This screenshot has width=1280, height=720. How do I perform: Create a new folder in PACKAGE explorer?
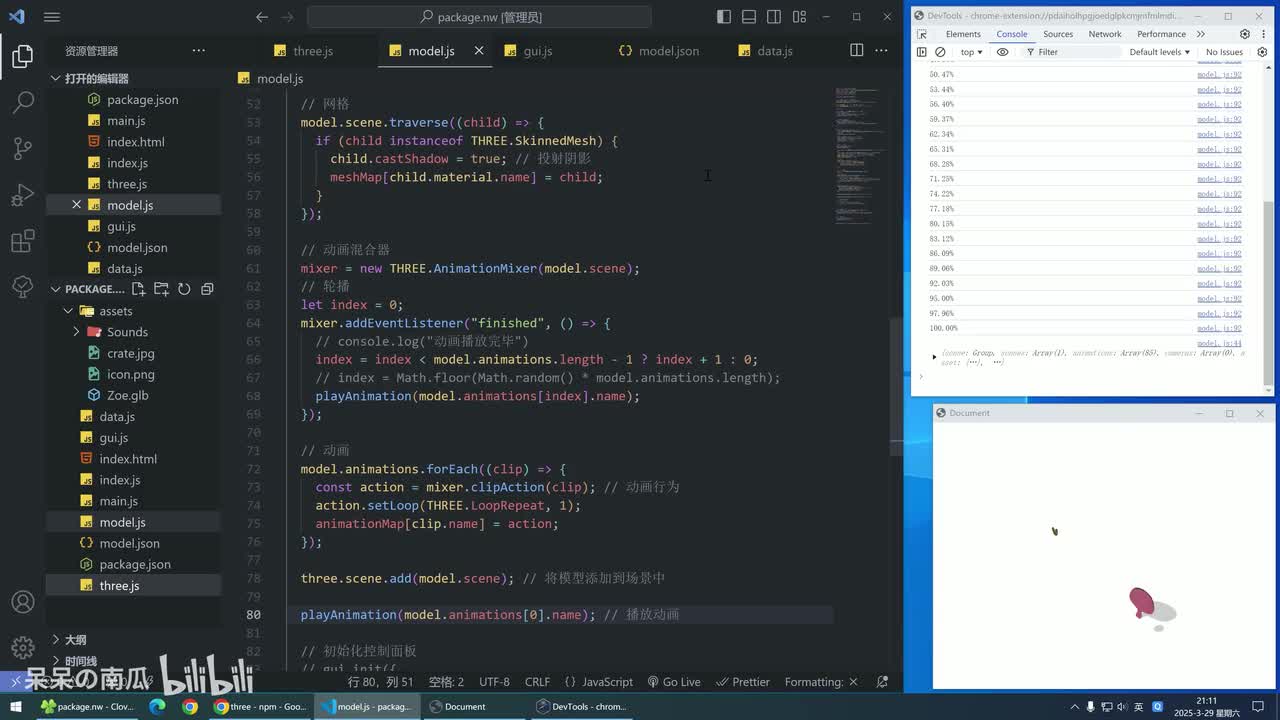tap(161, 289)
